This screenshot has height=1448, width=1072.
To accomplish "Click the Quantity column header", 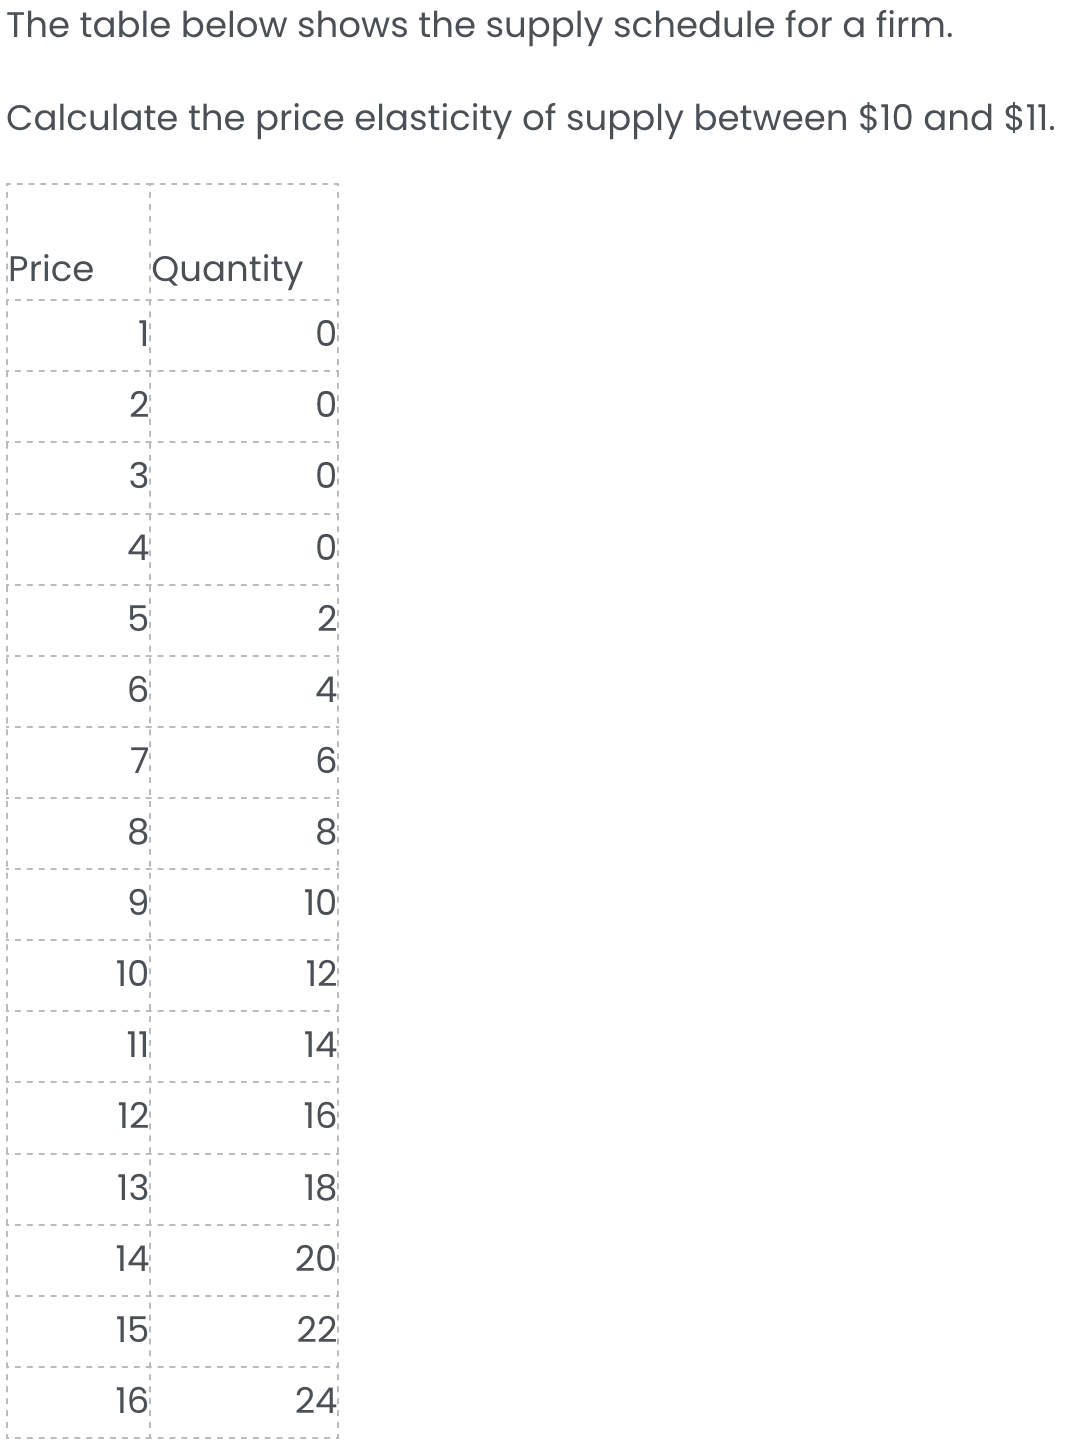I will pyautogui.click(x=227, y=268).
